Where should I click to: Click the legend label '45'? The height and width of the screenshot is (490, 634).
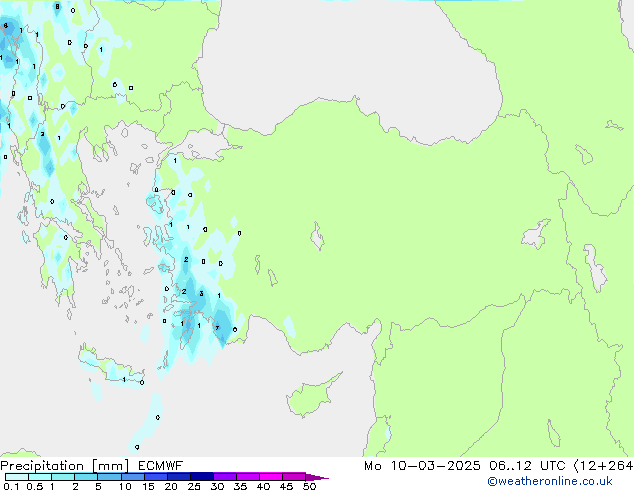(x=287, y=486)
